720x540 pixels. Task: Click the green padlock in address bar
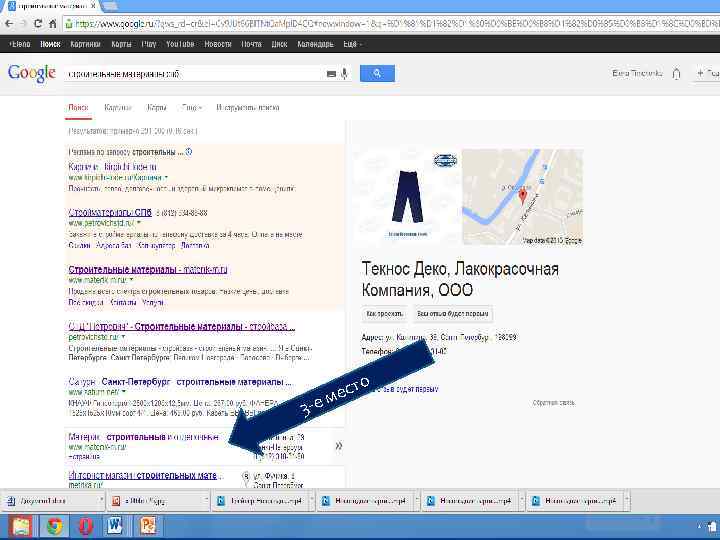point(69,24)
